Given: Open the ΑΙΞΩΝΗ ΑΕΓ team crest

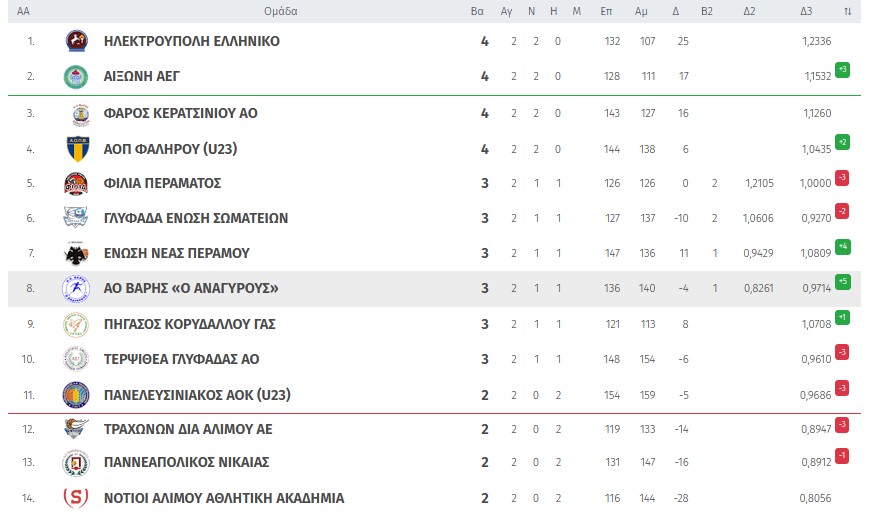Looking at the screenshot, I should point(76,77).
